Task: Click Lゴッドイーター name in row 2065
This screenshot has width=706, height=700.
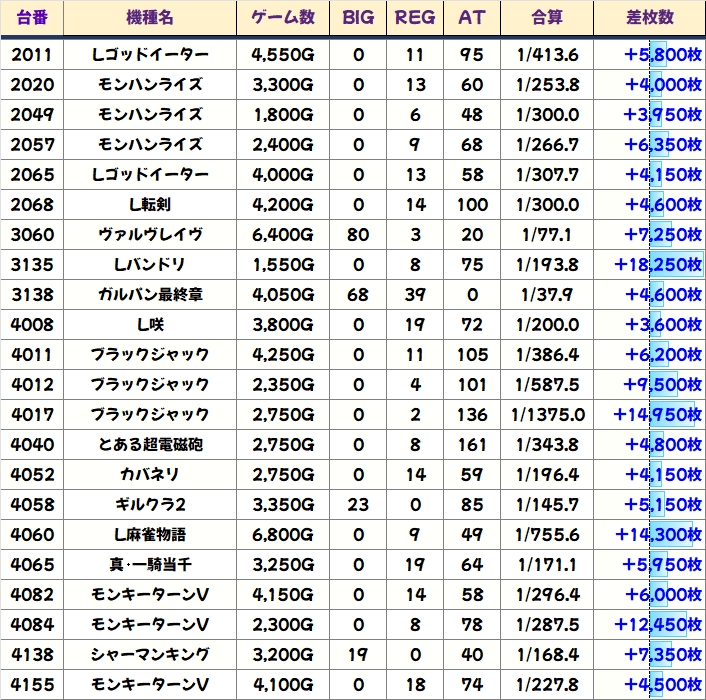Action: (x=150, y=175)
